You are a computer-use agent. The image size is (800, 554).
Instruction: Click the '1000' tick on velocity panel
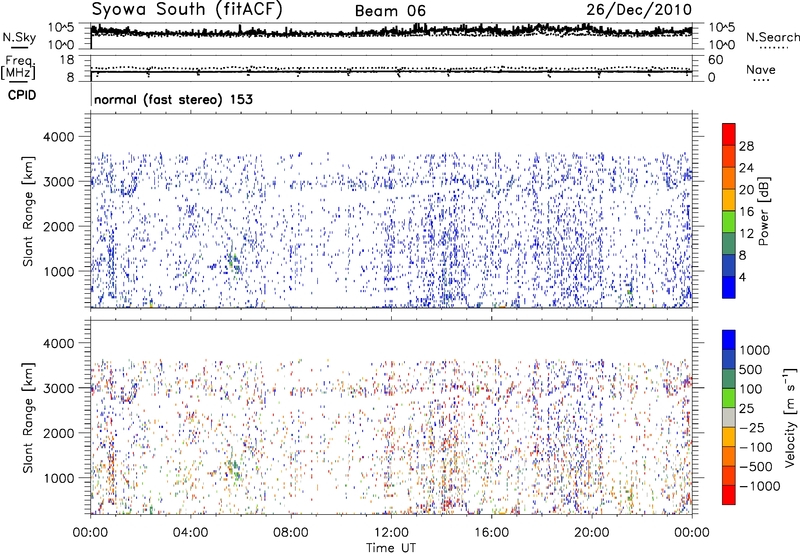pos(61,478)
